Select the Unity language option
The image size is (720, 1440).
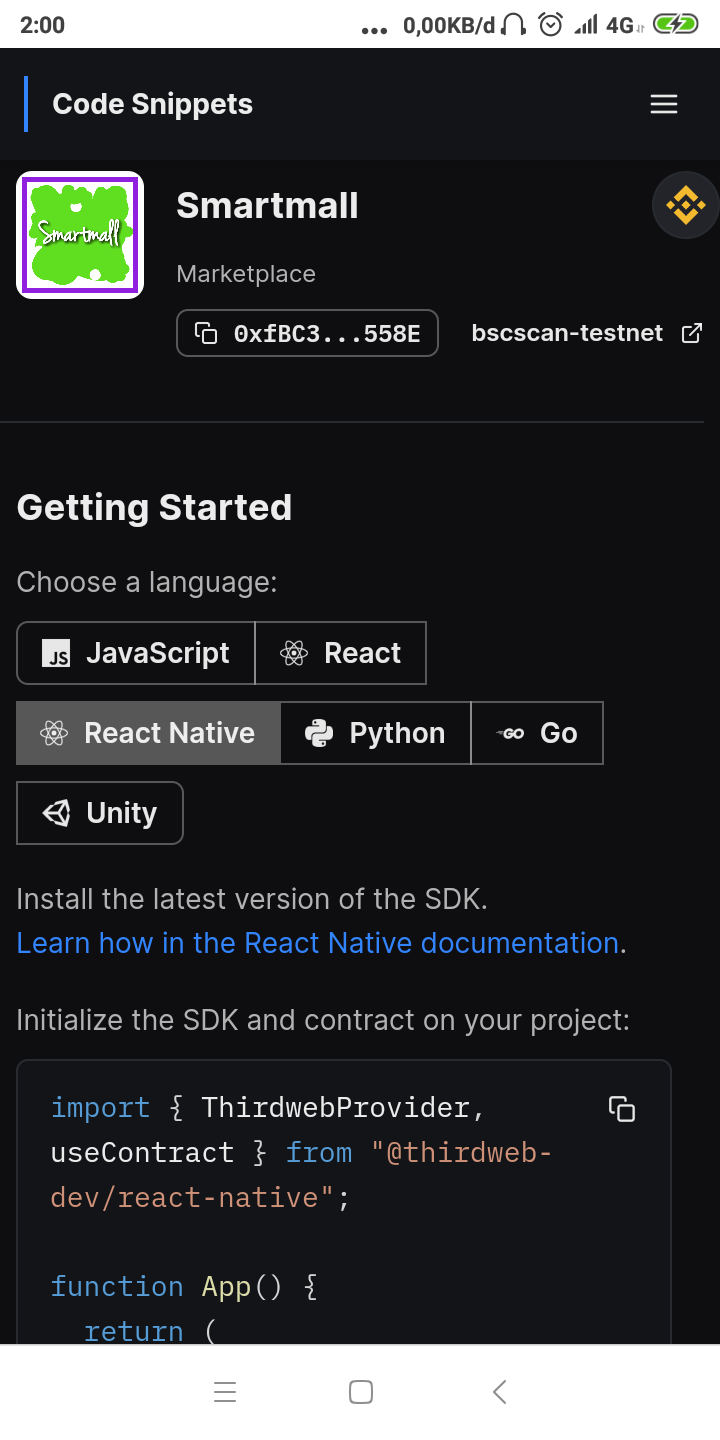pos(100,813)
